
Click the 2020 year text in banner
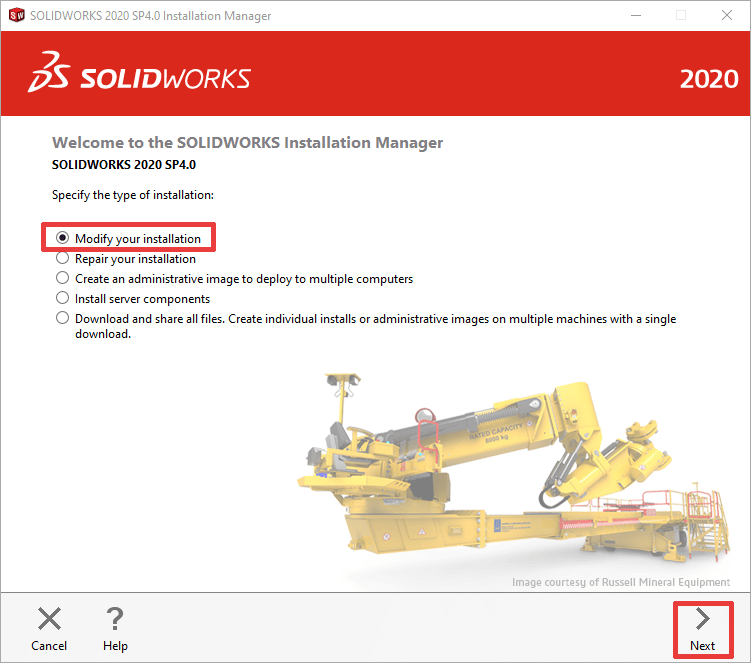[x=709, y=79]
